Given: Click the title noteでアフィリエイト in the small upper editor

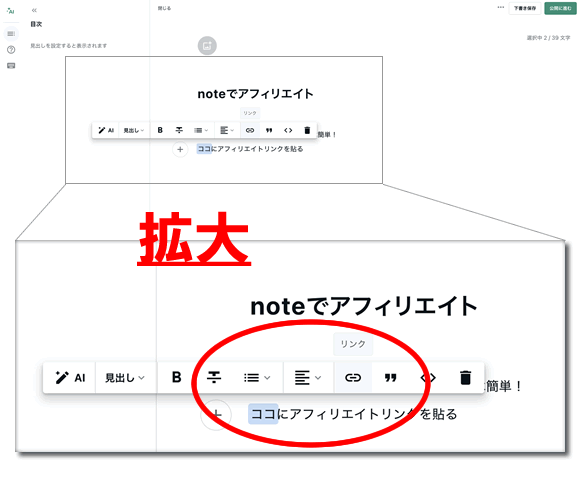Looking at the screenshot, I should coord(255,94).
